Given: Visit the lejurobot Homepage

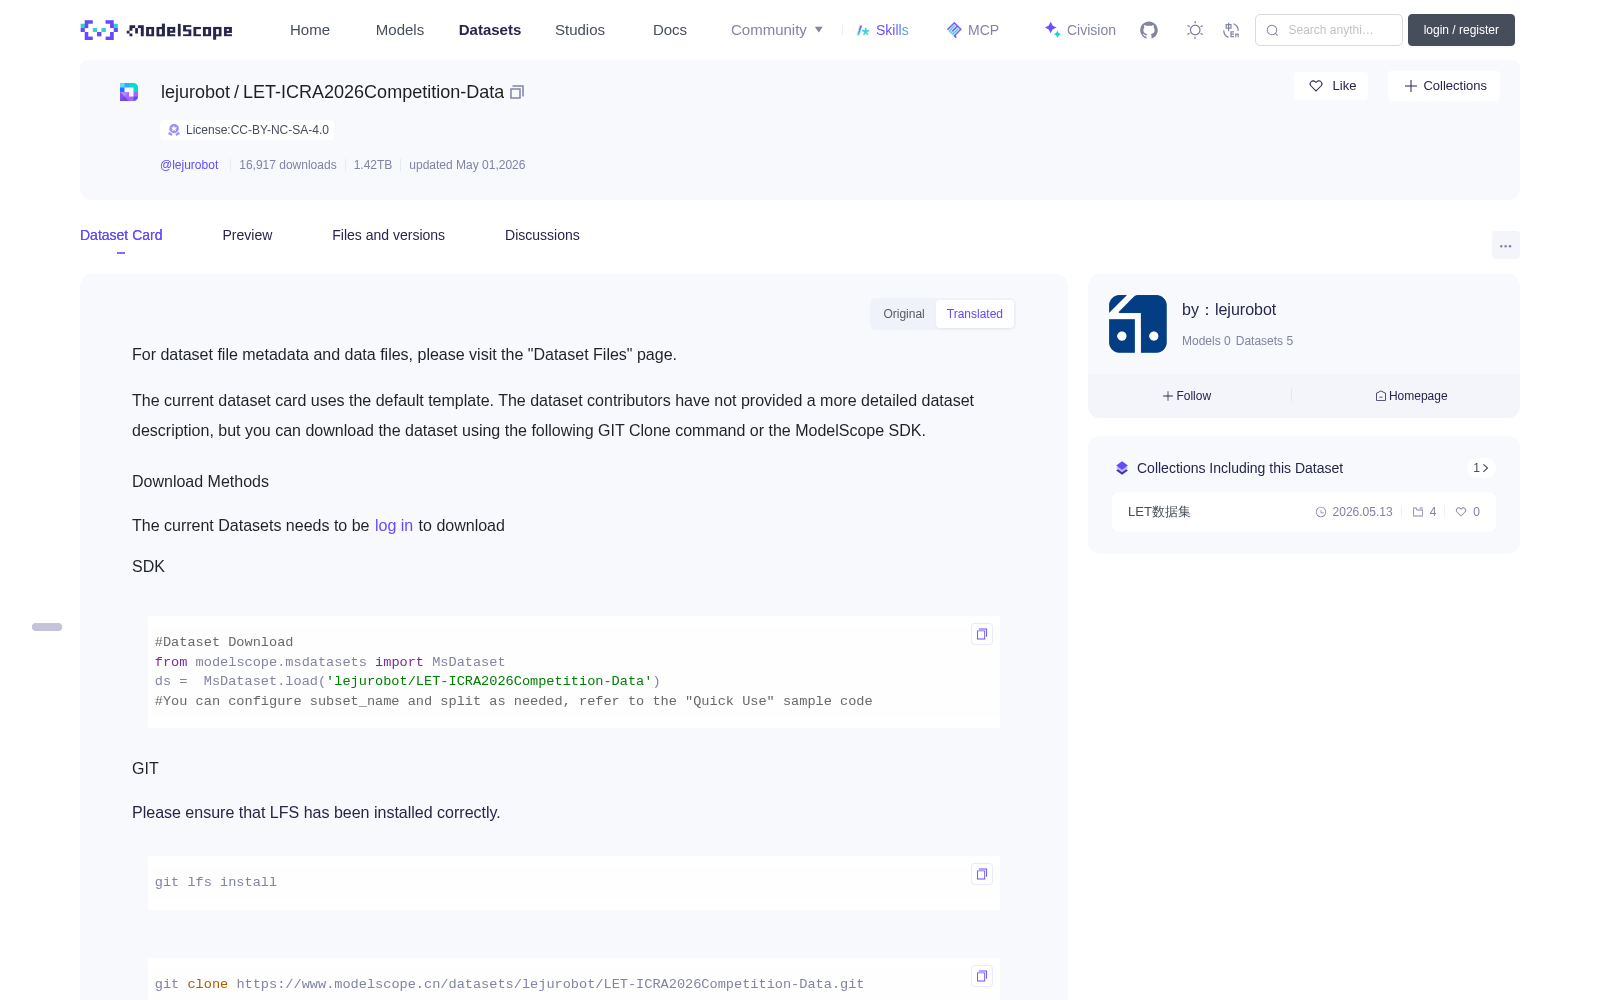Looking at the screenshot, I should tap(1411, 396).
